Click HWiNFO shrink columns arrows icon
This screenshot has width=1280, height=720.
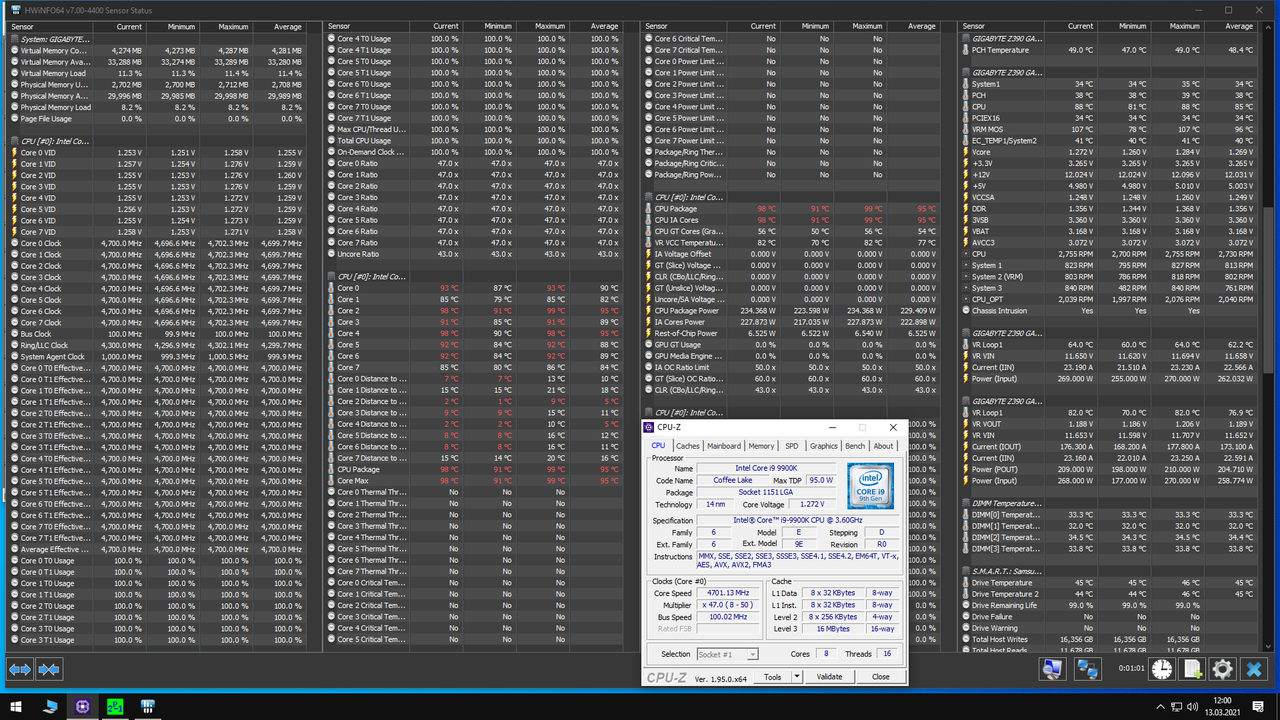point(49,669)
